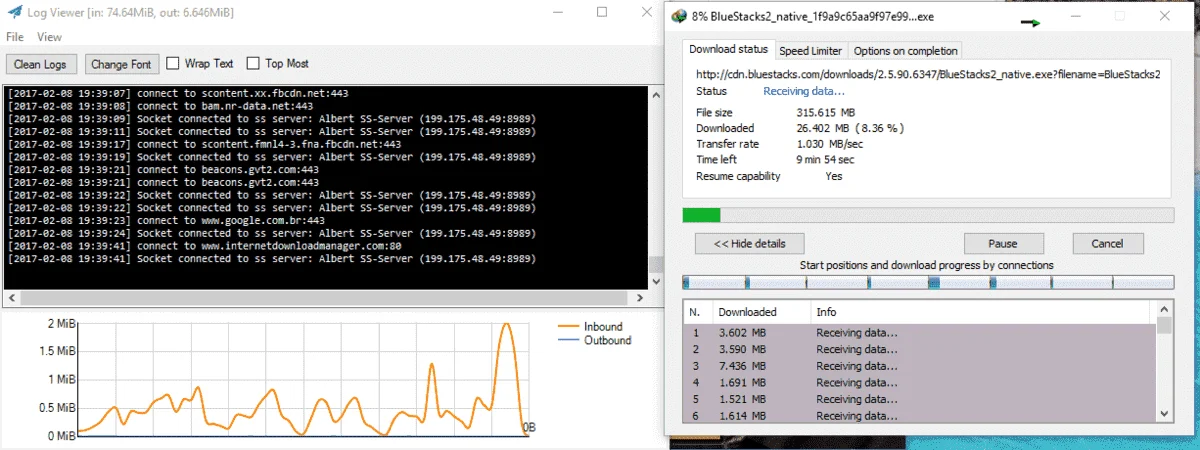This screenshot has width=1200, height=450.
Task: Click the Resume capability Yes value
Action: point(834,176)
